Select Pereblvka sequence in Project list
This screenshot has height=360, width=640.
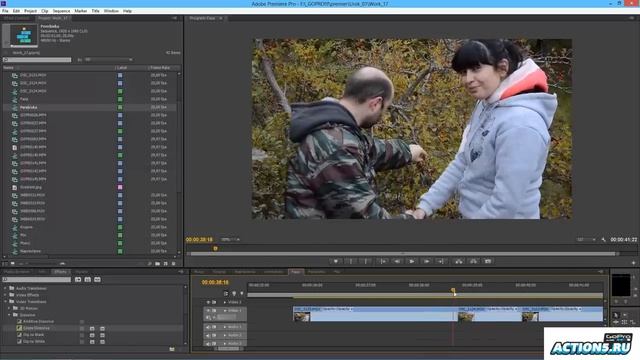pyautogui.click(x=28, y=107)
